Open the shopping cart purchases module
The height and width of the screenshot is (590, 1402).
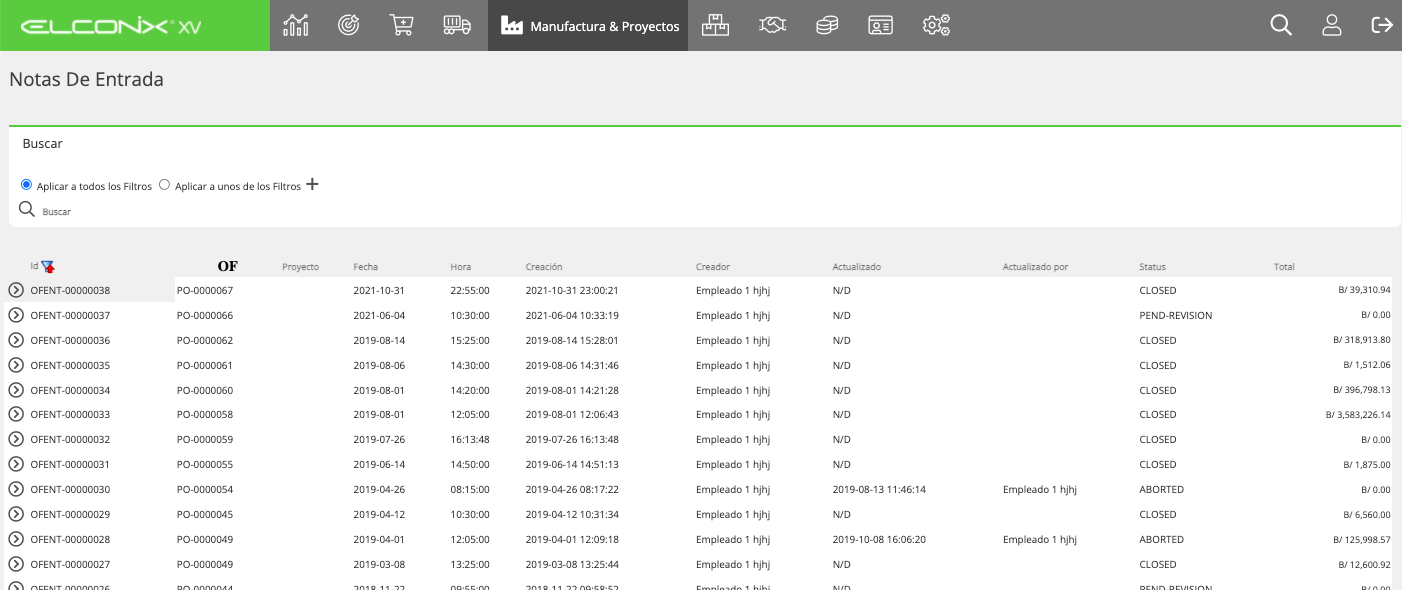pyautogui.click(x=401, y=25)
